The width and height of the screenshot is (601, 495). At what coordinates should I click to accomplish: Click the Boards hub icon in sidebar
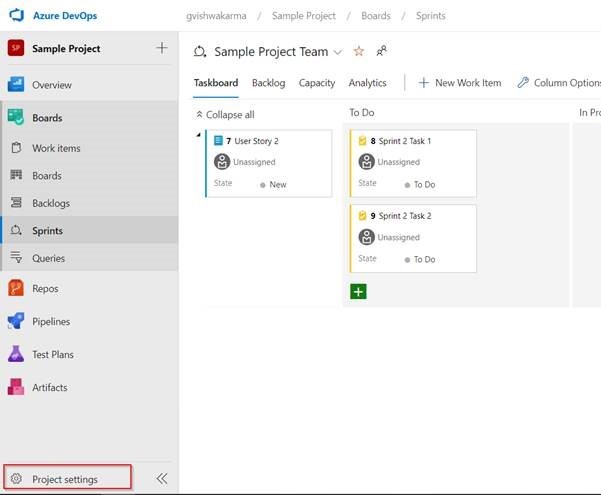point(16,117)
